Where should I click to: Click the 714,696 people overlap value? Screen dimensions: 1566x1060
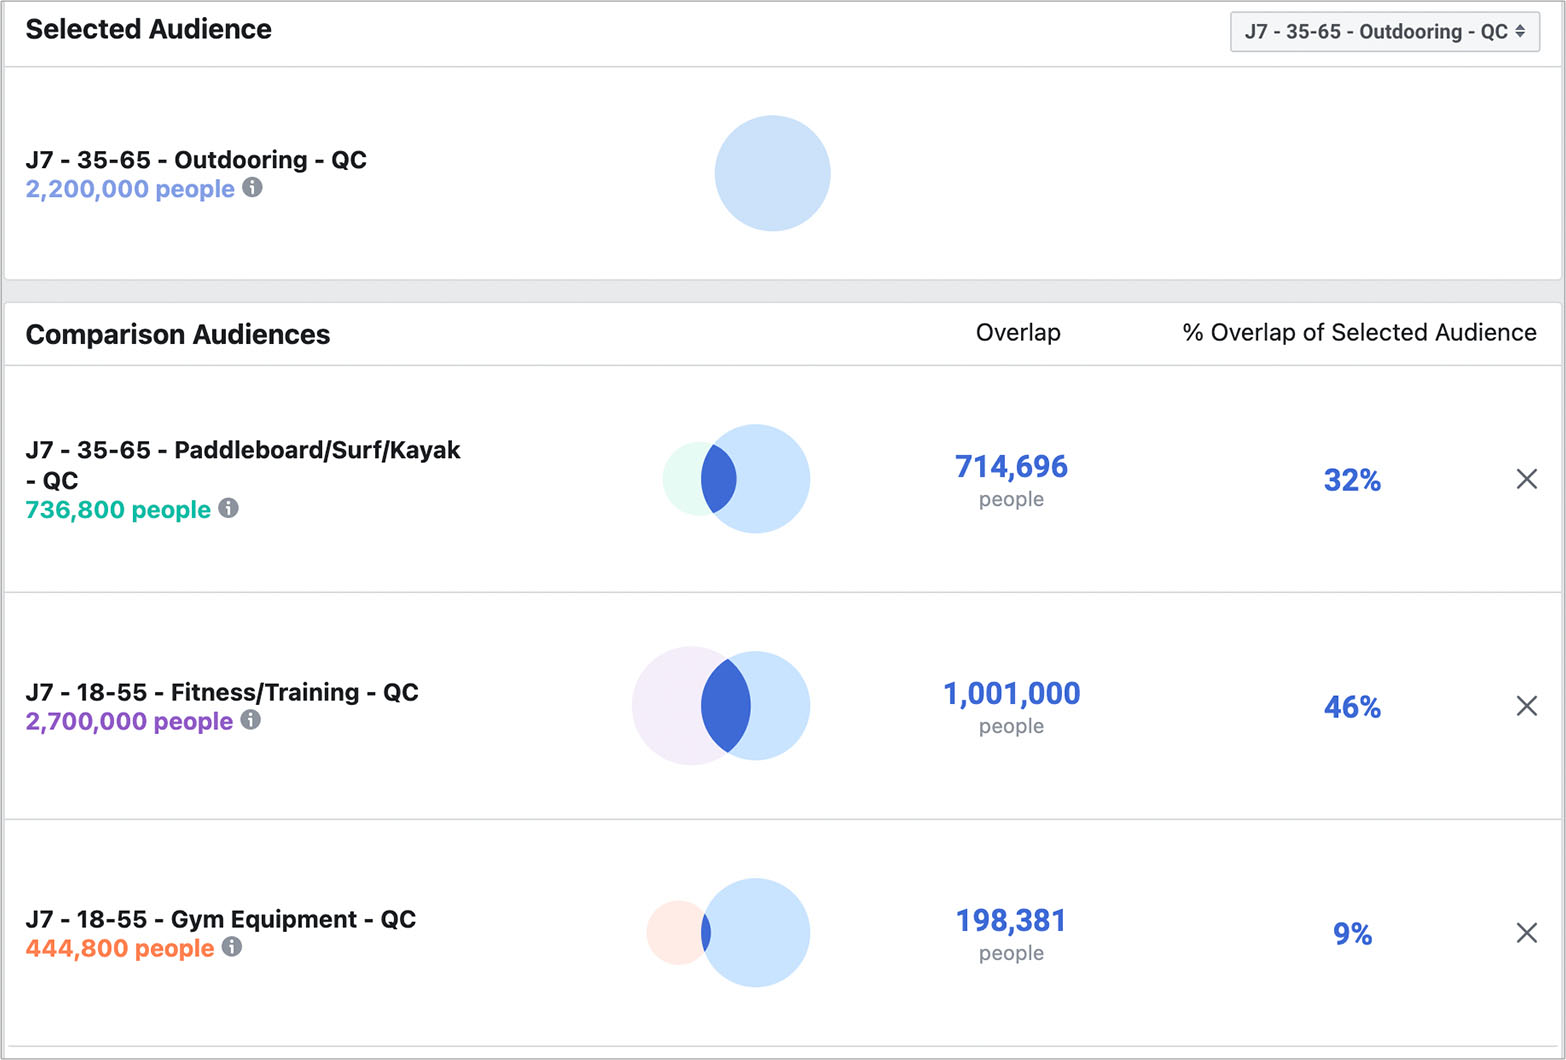coord(1011,467)
